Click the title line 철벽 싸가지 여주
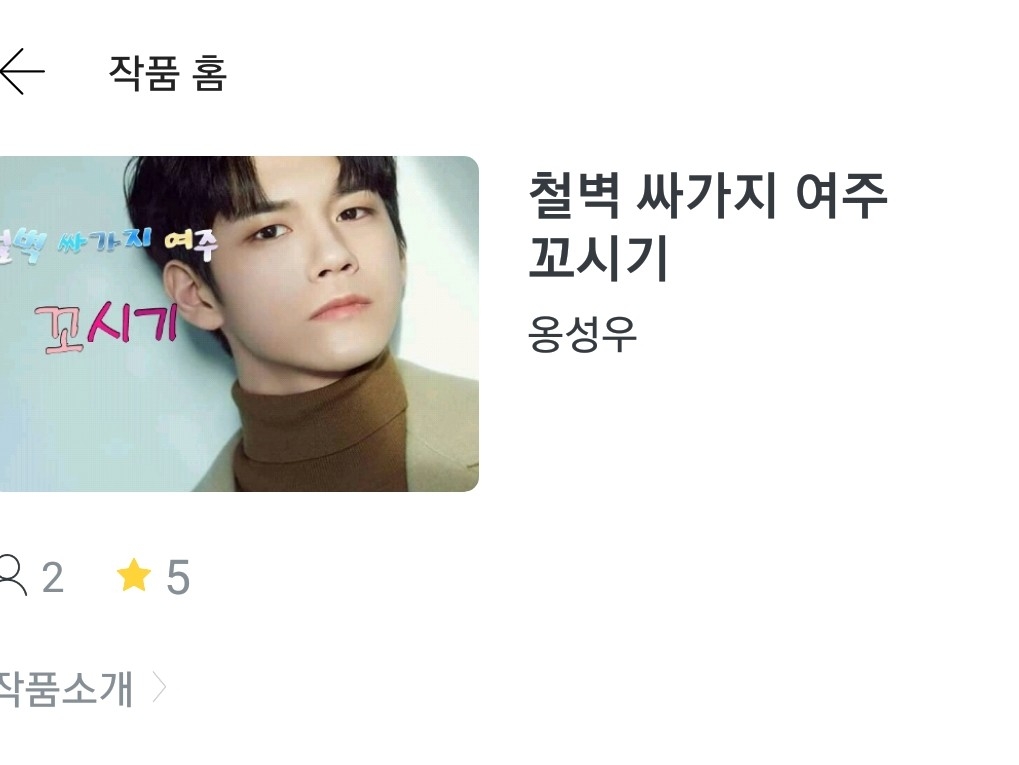This screenshot has width=1019, height=765. tap(708, 195)
